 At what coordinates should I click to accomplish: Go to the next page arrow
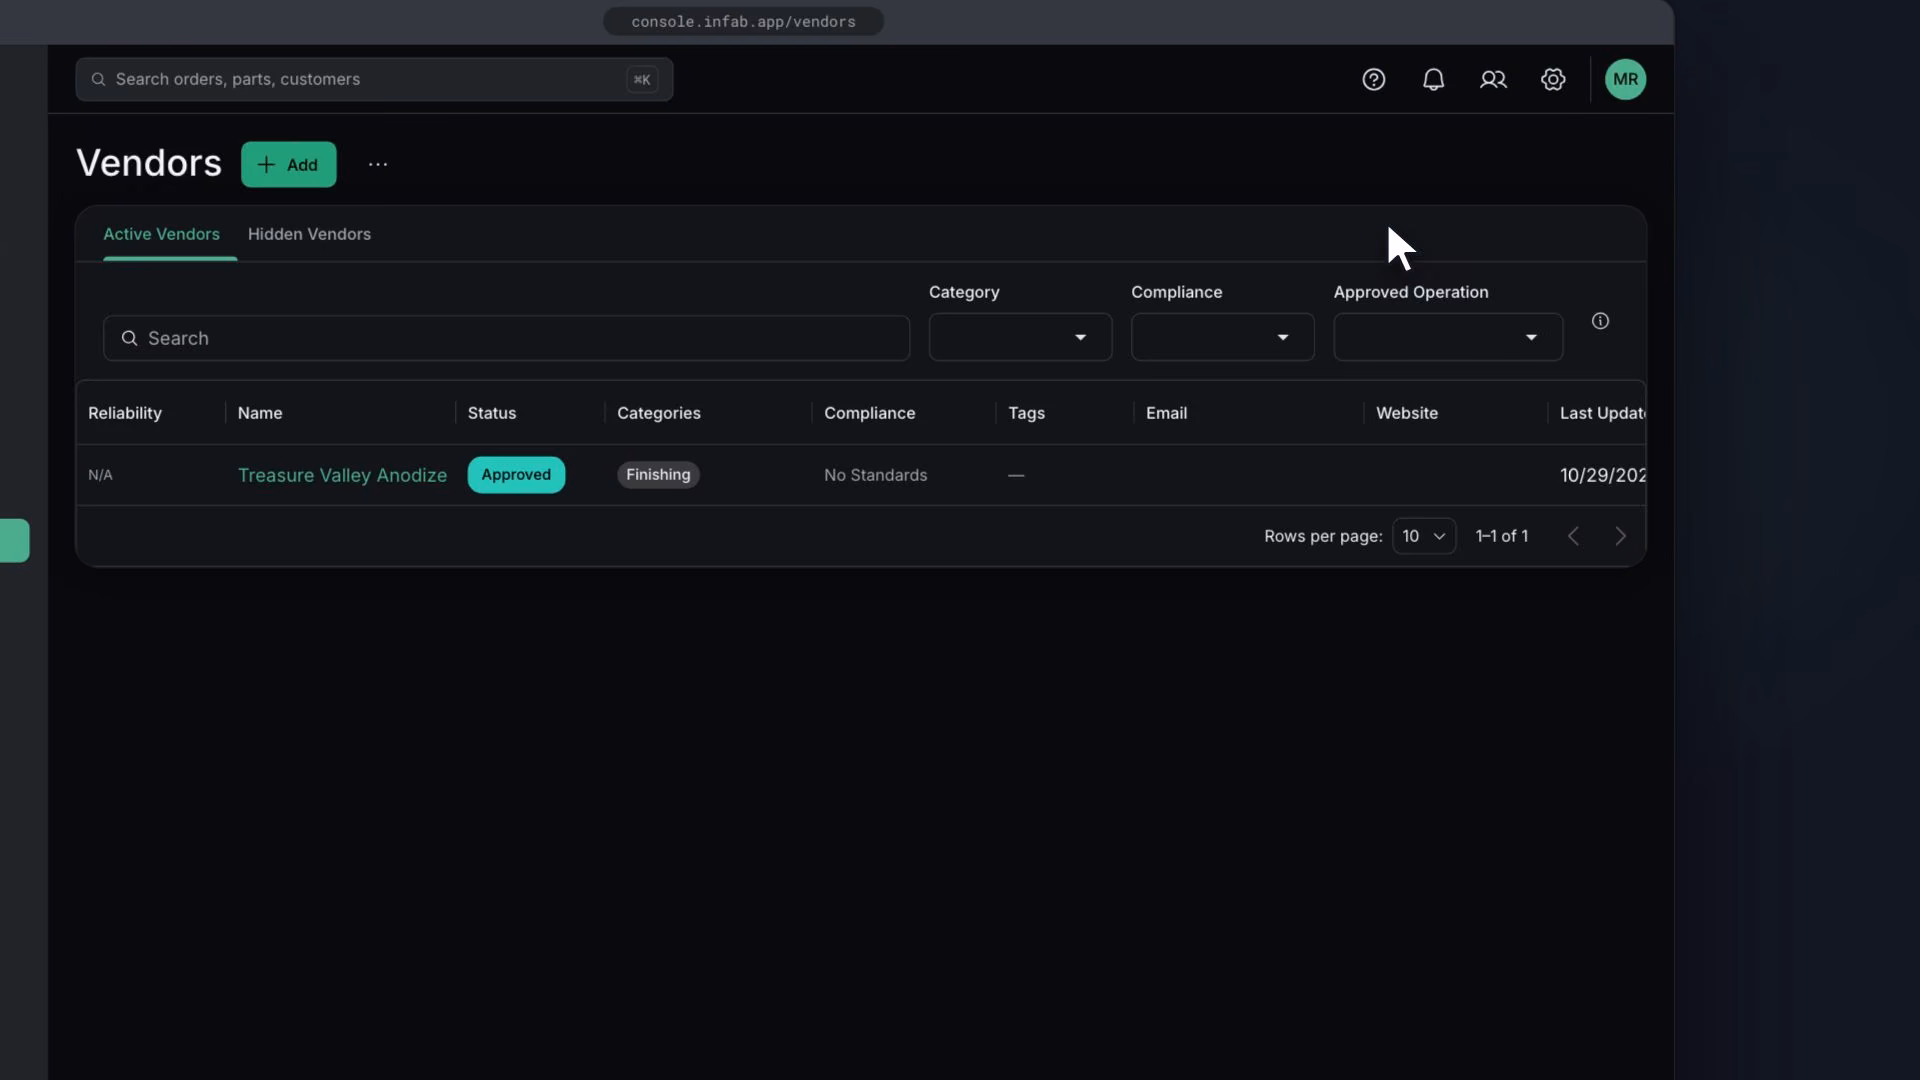pyautogui.click(x=1620, y=536)
